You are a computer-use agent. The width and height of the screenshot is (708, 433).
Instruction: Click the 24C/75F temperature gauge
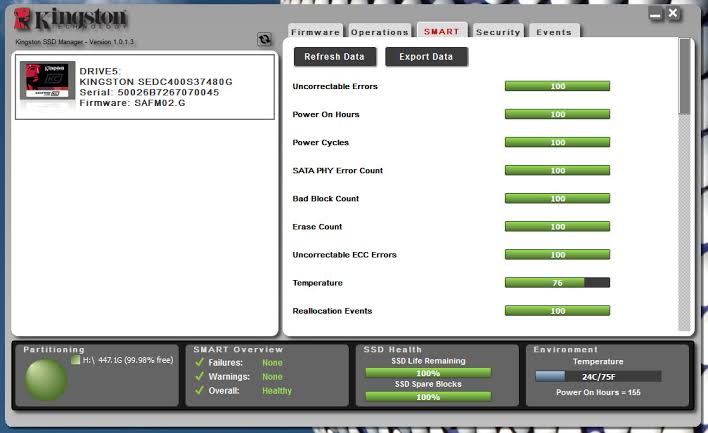[x=598, y=376]
